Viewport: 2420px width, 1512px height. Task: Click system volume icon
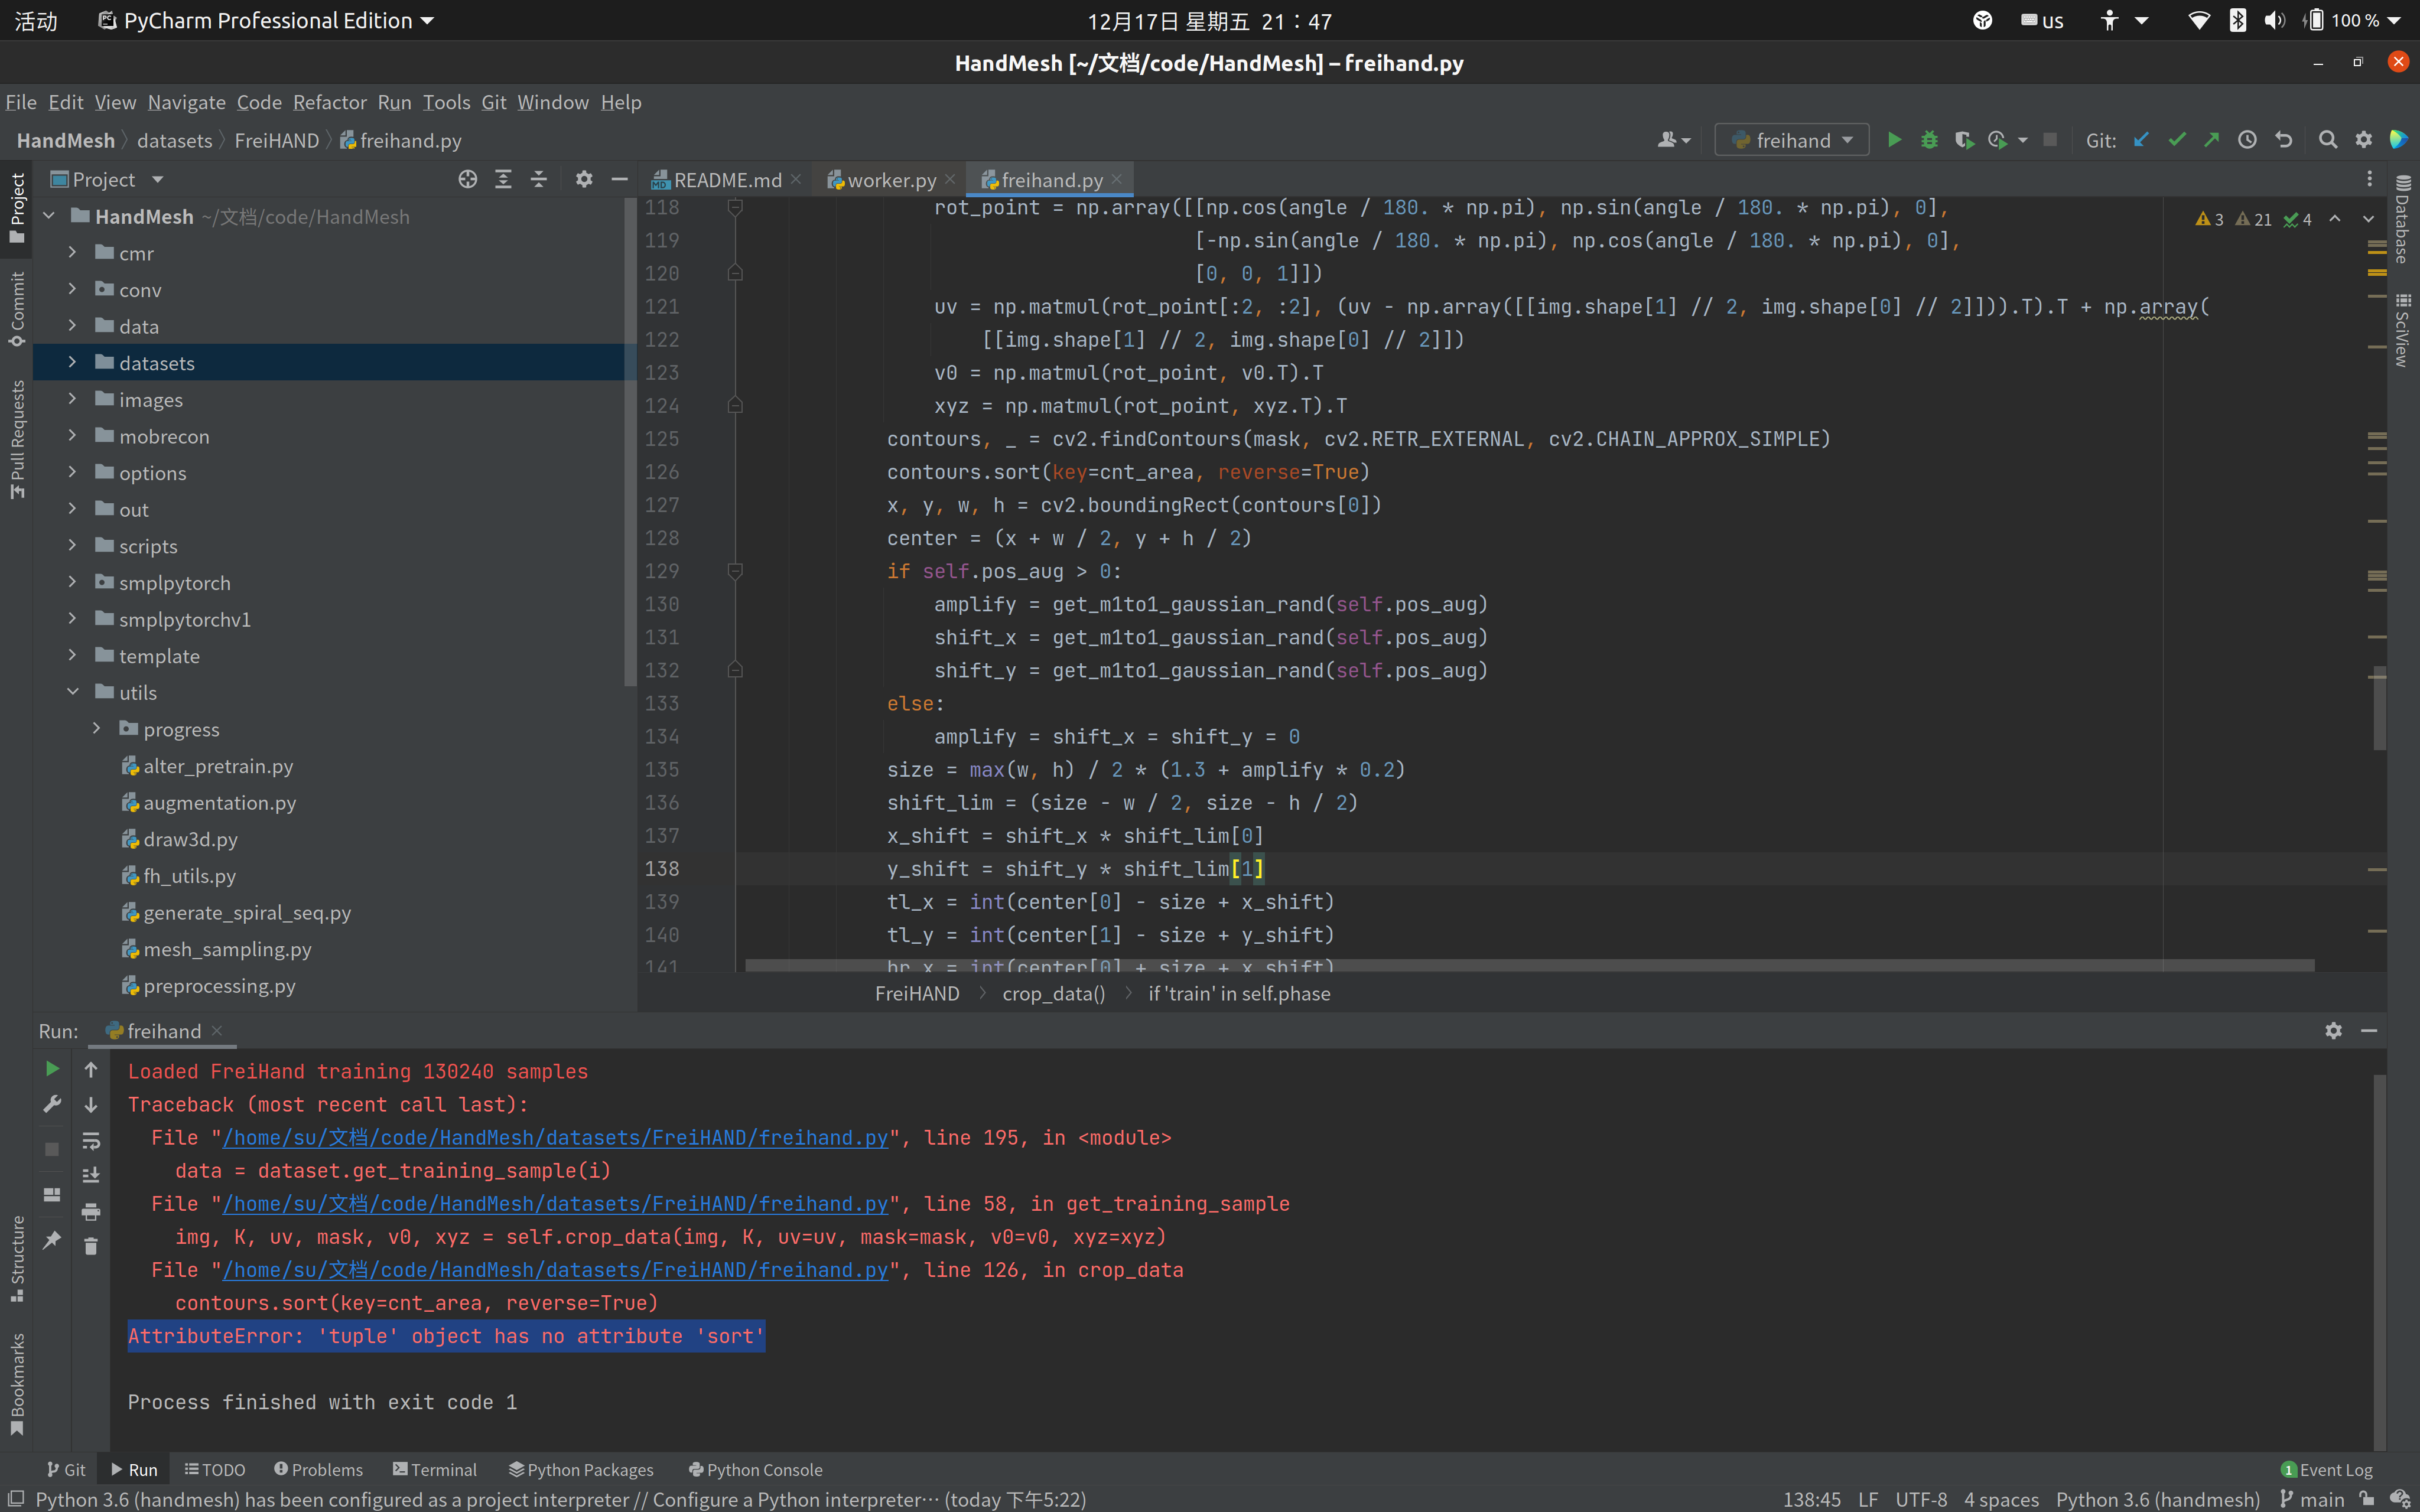coord(2275,20)
